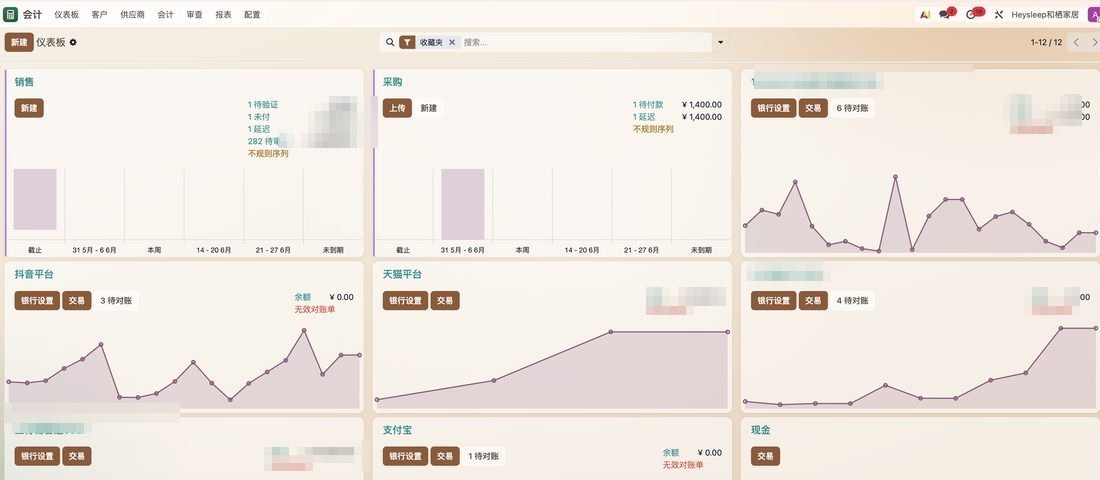Click 不规则序列 warning in 采购 card

(x=653, y=129)
